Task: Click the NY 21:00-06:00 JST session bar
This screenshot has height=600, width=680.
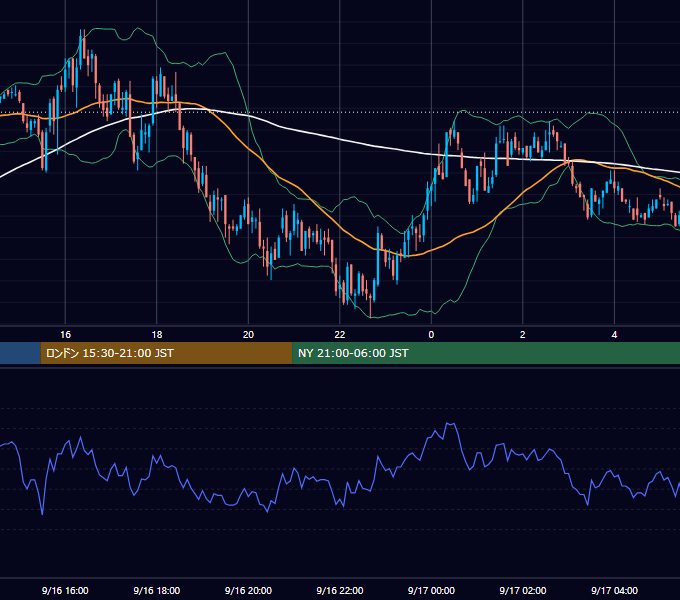Action: tap(486, 353)
